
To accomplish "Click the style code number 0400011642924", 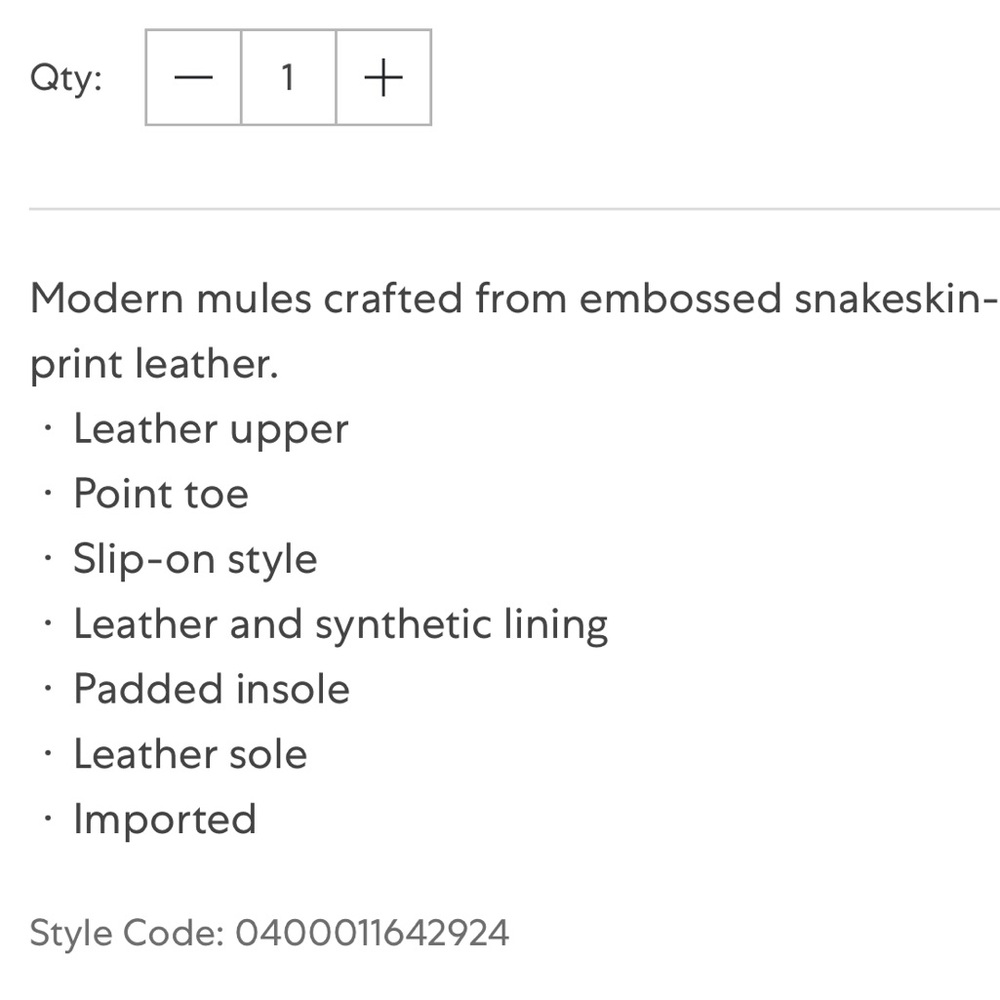I will click(372, 933).
